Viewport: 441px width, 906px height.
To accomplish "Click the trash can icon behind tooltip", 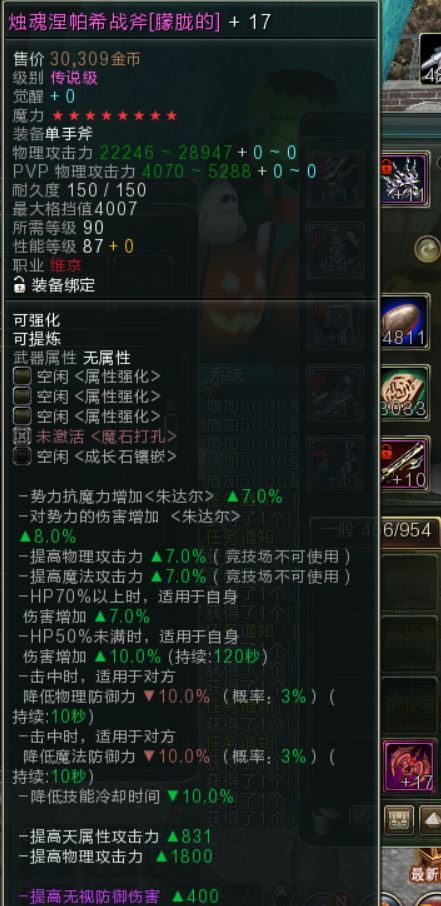I will (x=325, y=822).
